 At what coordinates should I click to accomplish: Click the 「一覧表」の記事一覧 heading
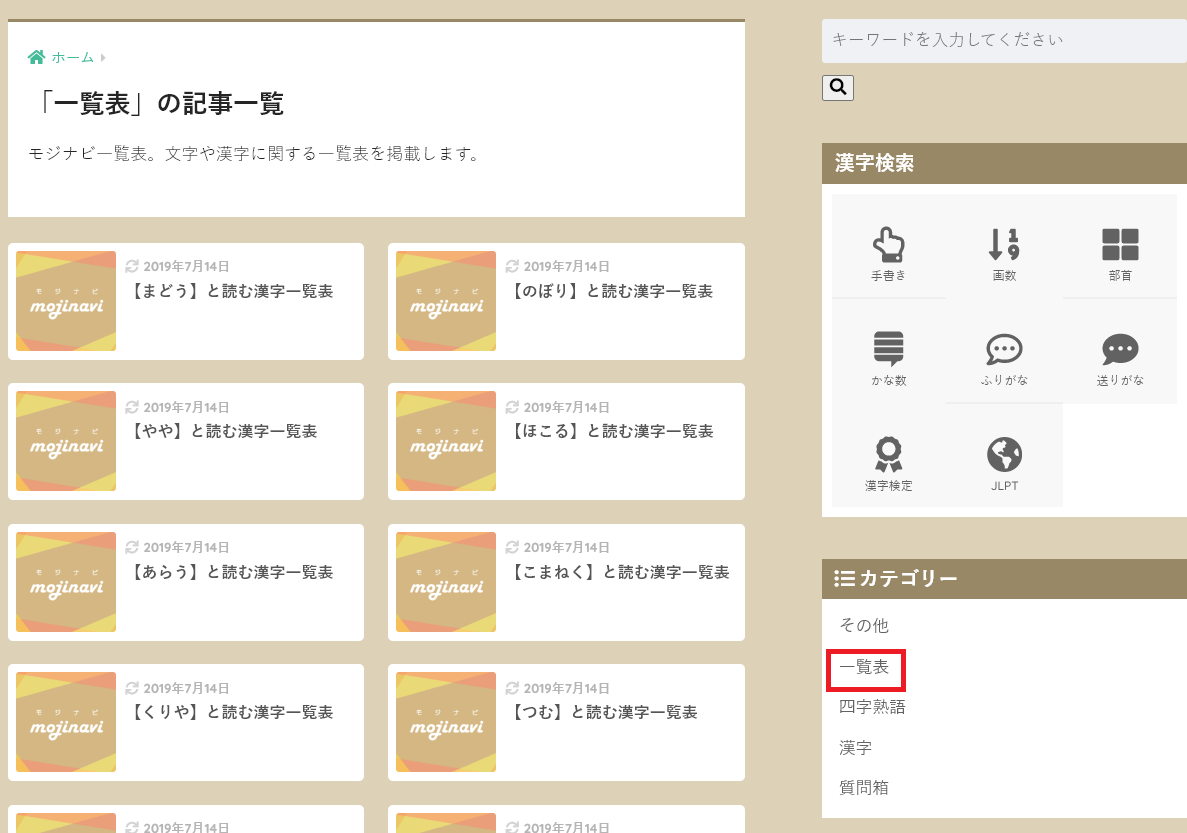point(157,104)
